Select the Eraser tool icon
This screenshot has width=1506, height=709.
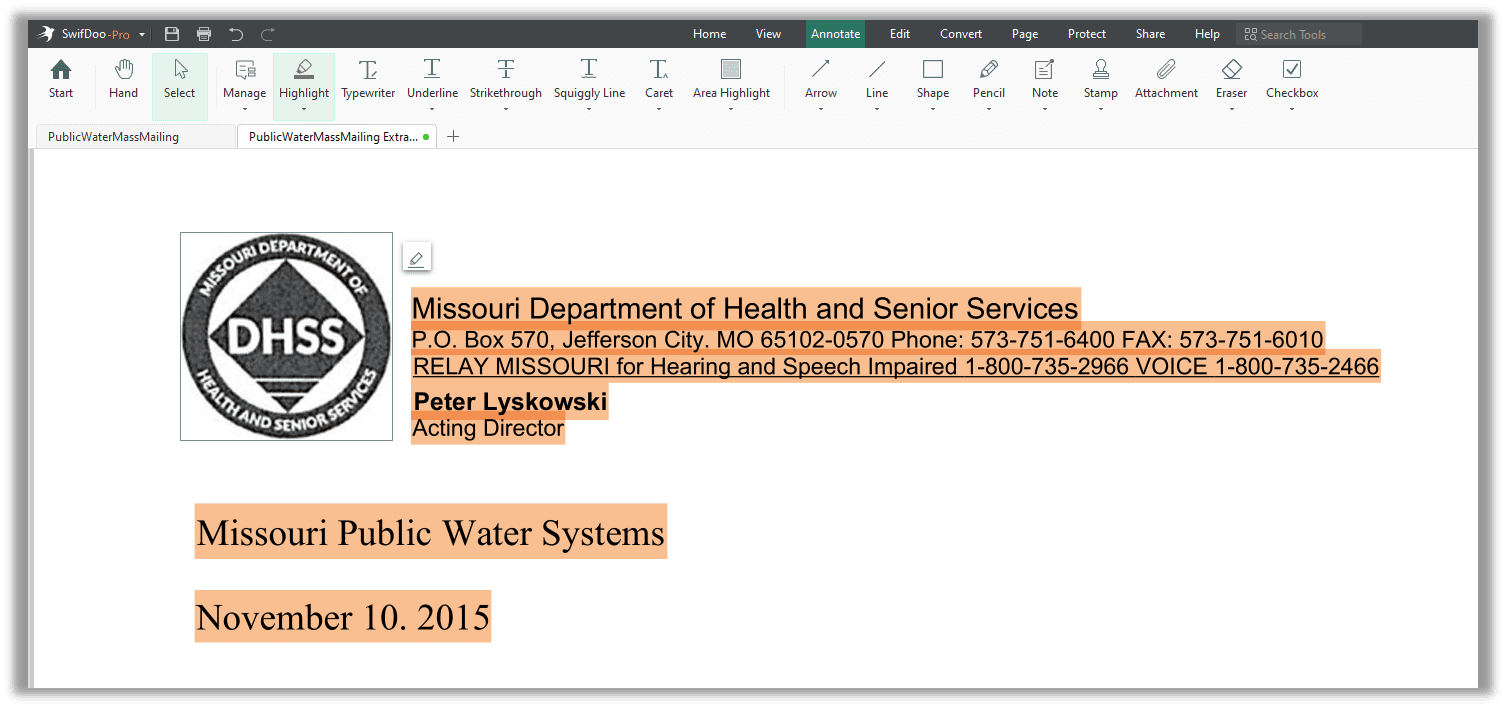[1232, 69]
